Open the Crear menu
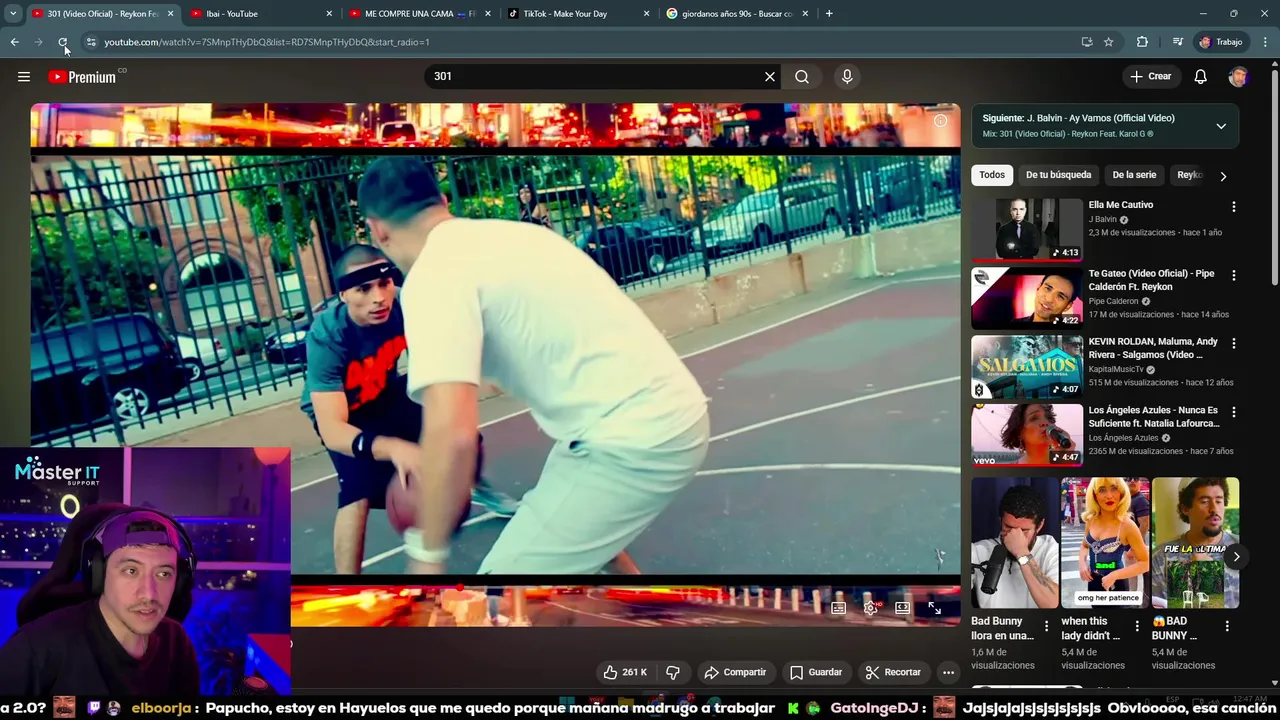 pyautogui.click(x=1150, y=77)
